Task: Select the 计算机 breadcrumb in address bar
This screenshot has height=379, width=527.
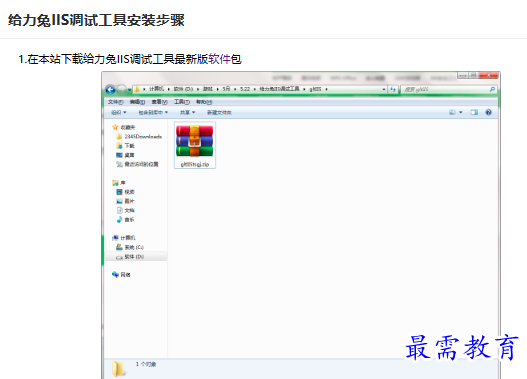Action: coord(156,89)
